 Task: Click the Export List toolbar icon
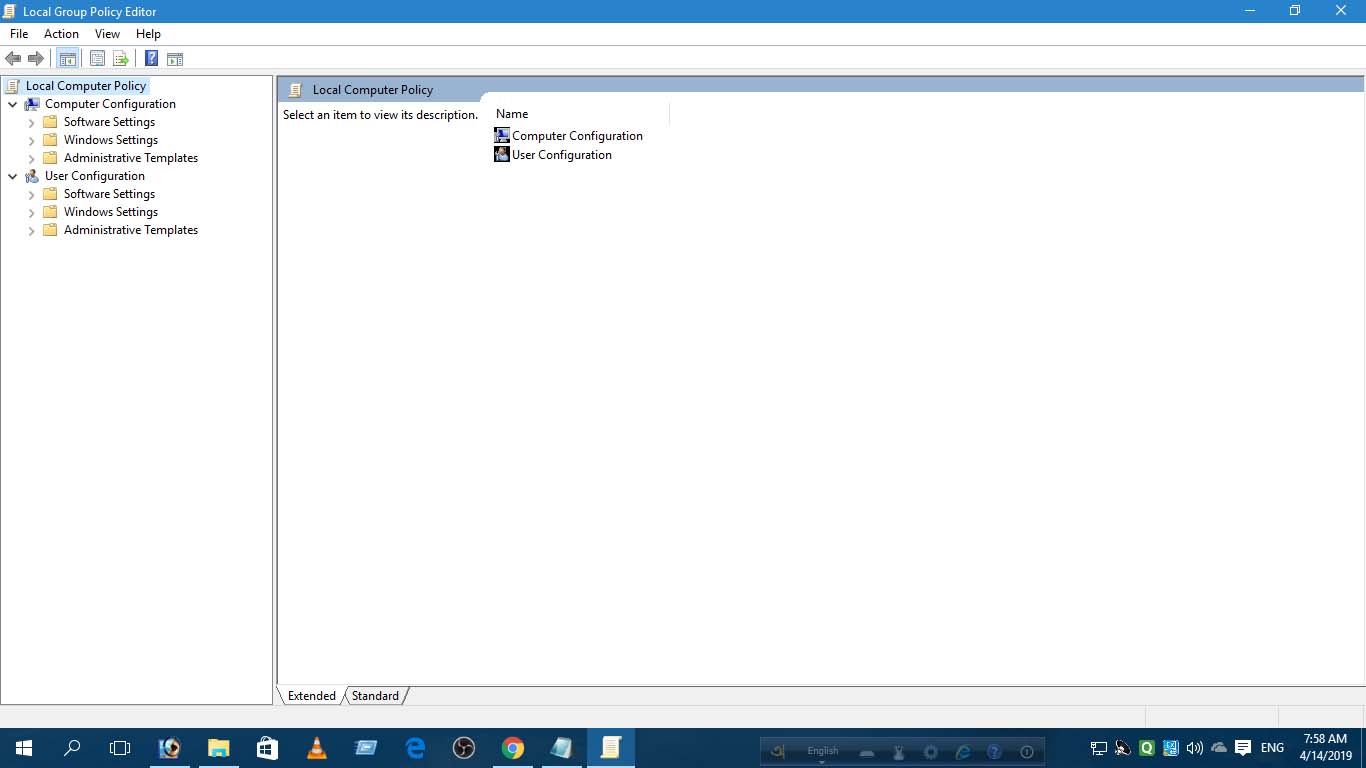(121, 58)
